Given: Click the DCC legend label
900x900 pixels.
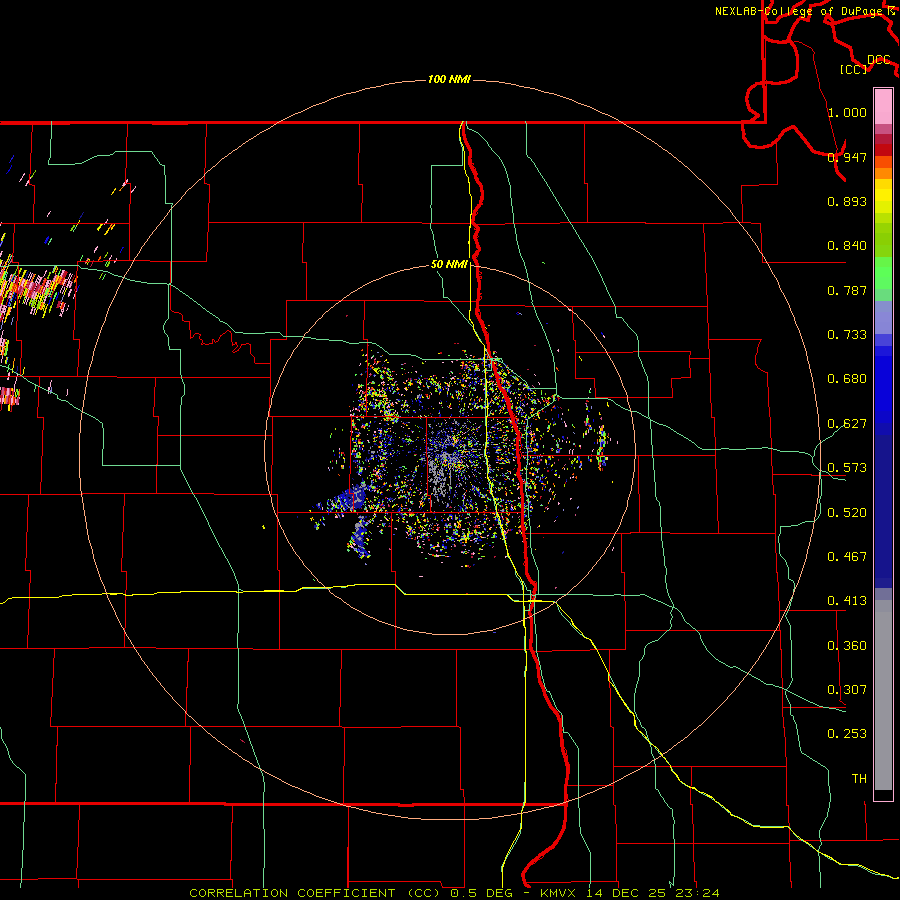Looking at the screenshot, I should click(879, 60).
